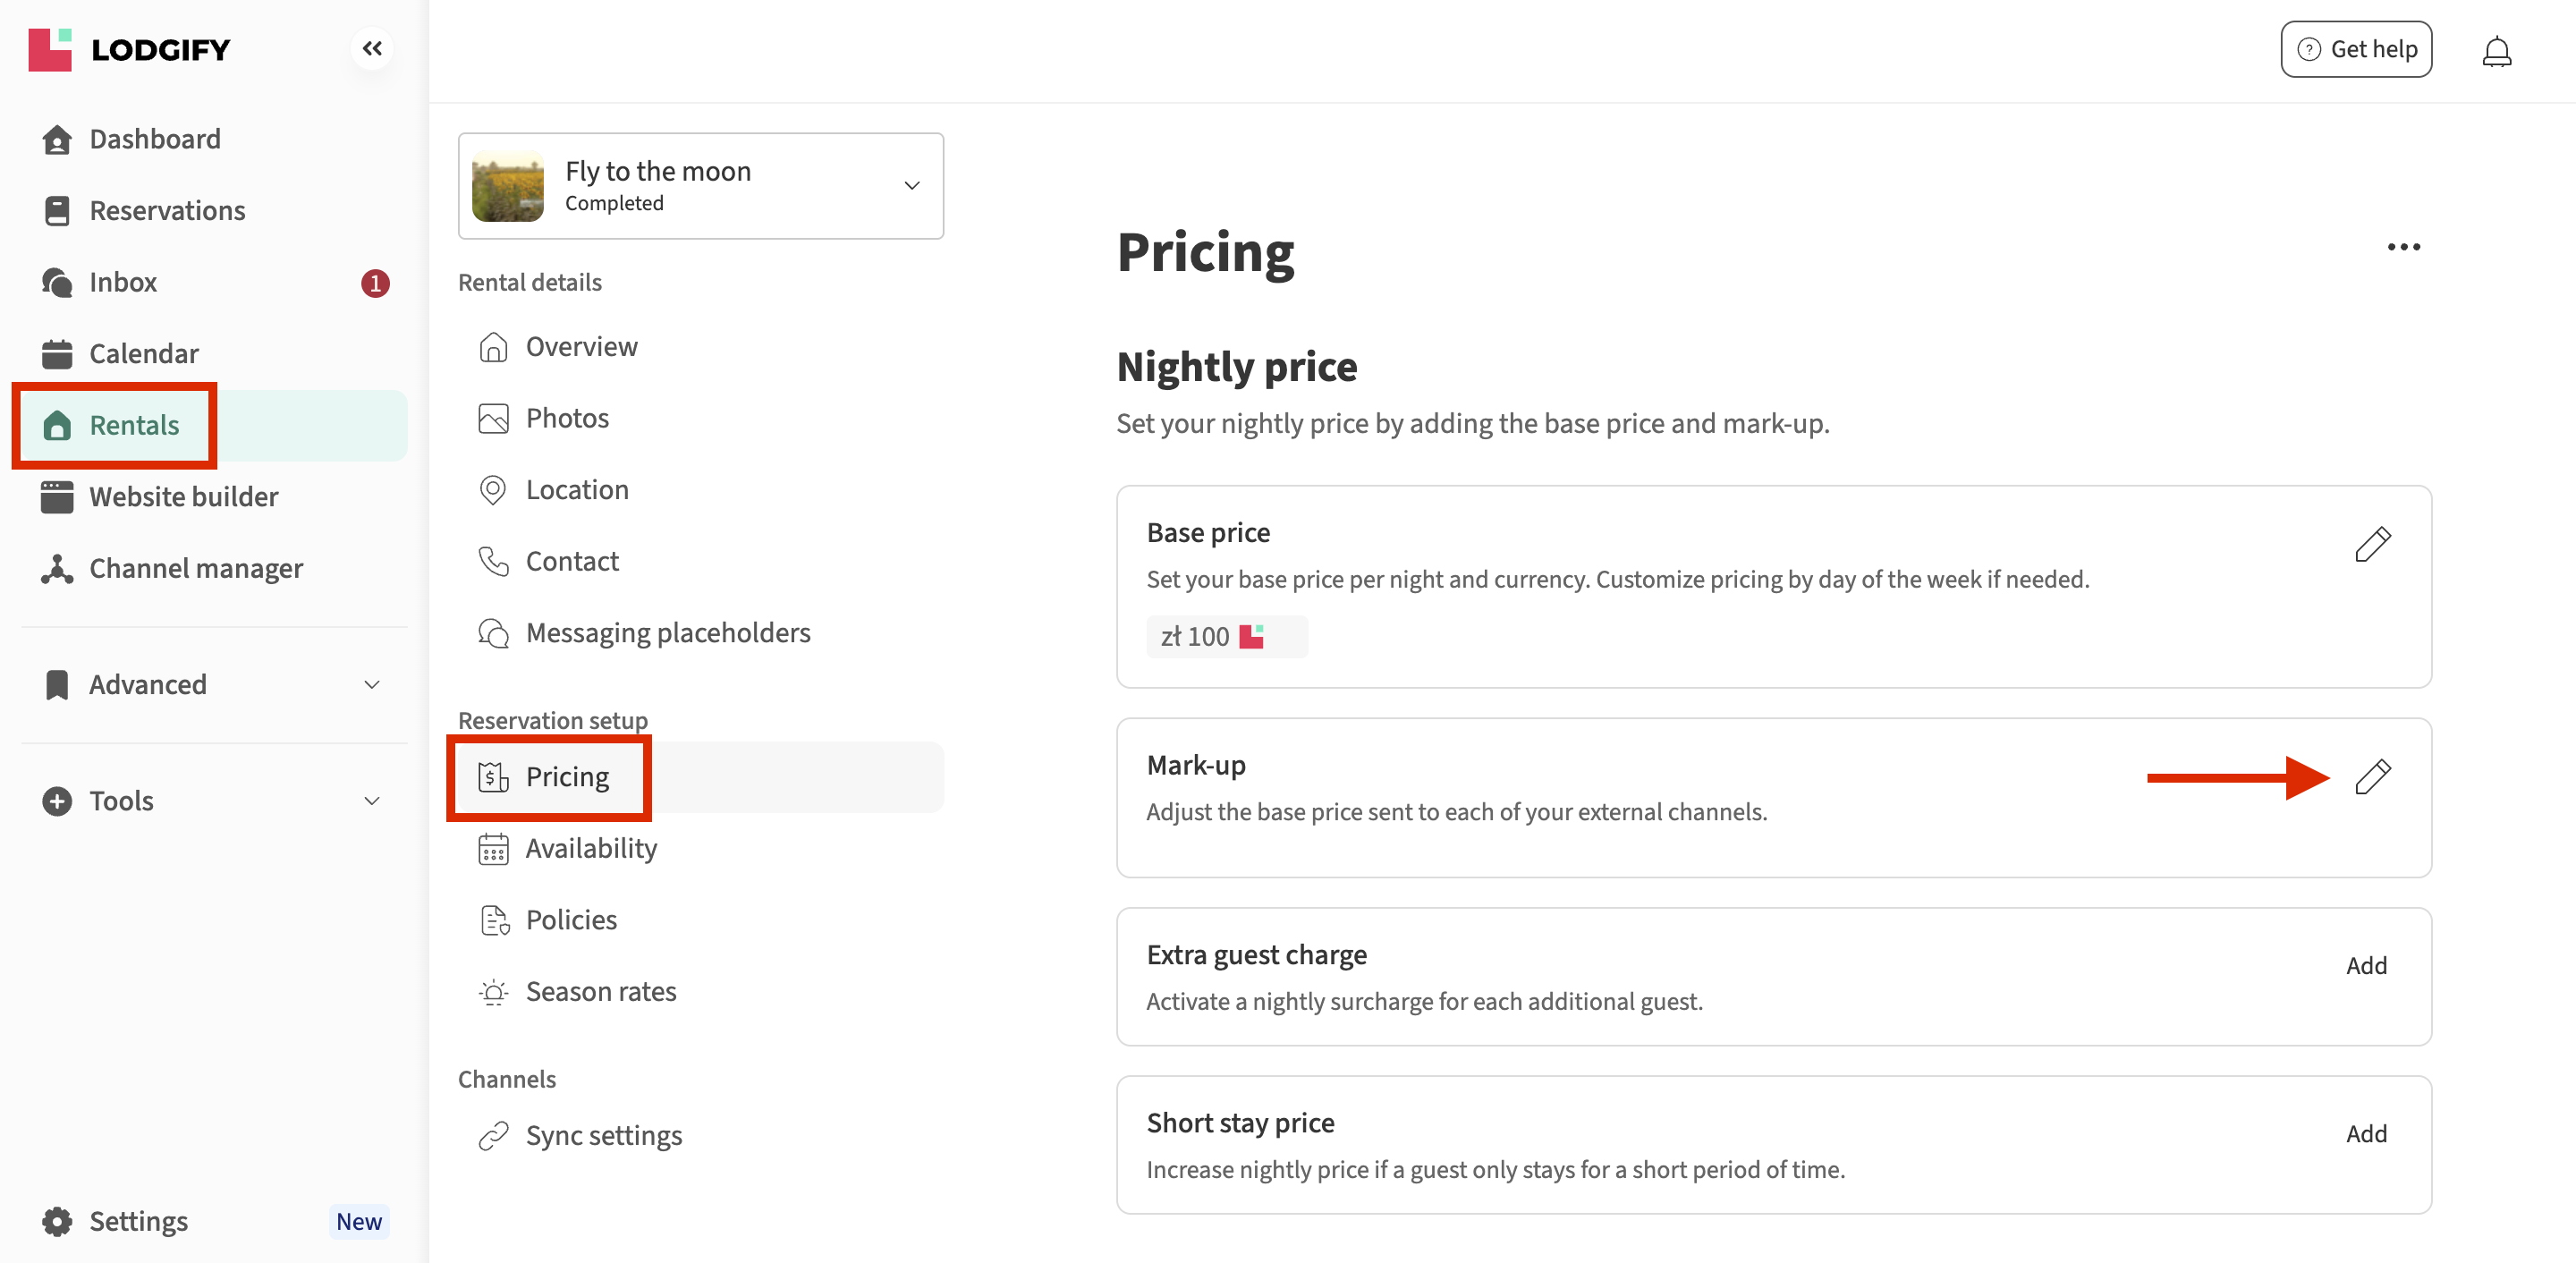Screen dimensions: 2576x1263
Task: Click the Get help button
Action: tap(2355, 49)
